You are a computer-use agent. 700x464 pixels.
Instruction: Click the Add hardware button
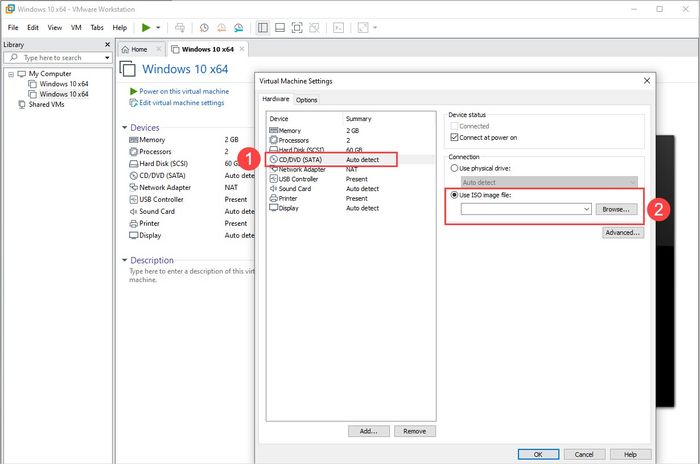click(x=369, y=431)
